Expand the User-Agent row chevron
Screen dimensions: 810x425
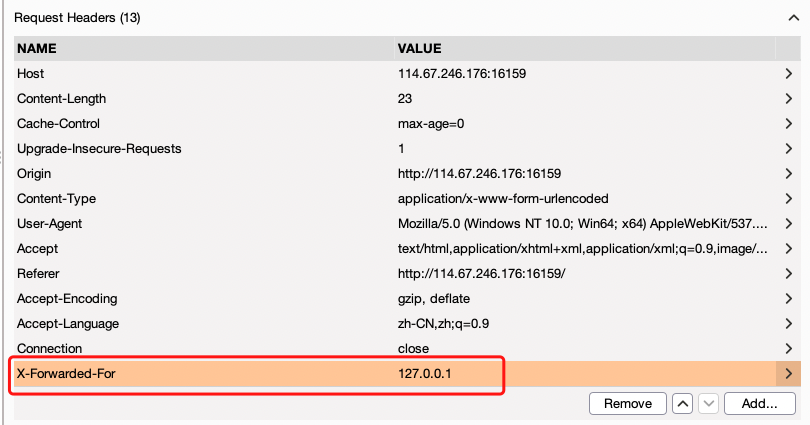point(788,224)
